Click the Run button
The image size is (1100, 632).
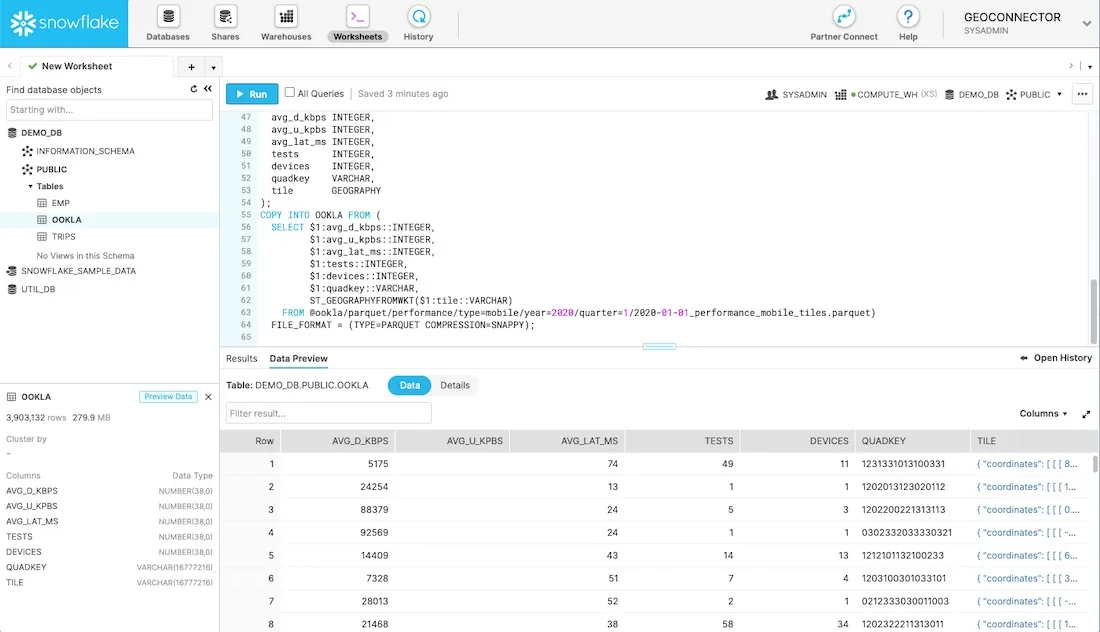(251, 93)
